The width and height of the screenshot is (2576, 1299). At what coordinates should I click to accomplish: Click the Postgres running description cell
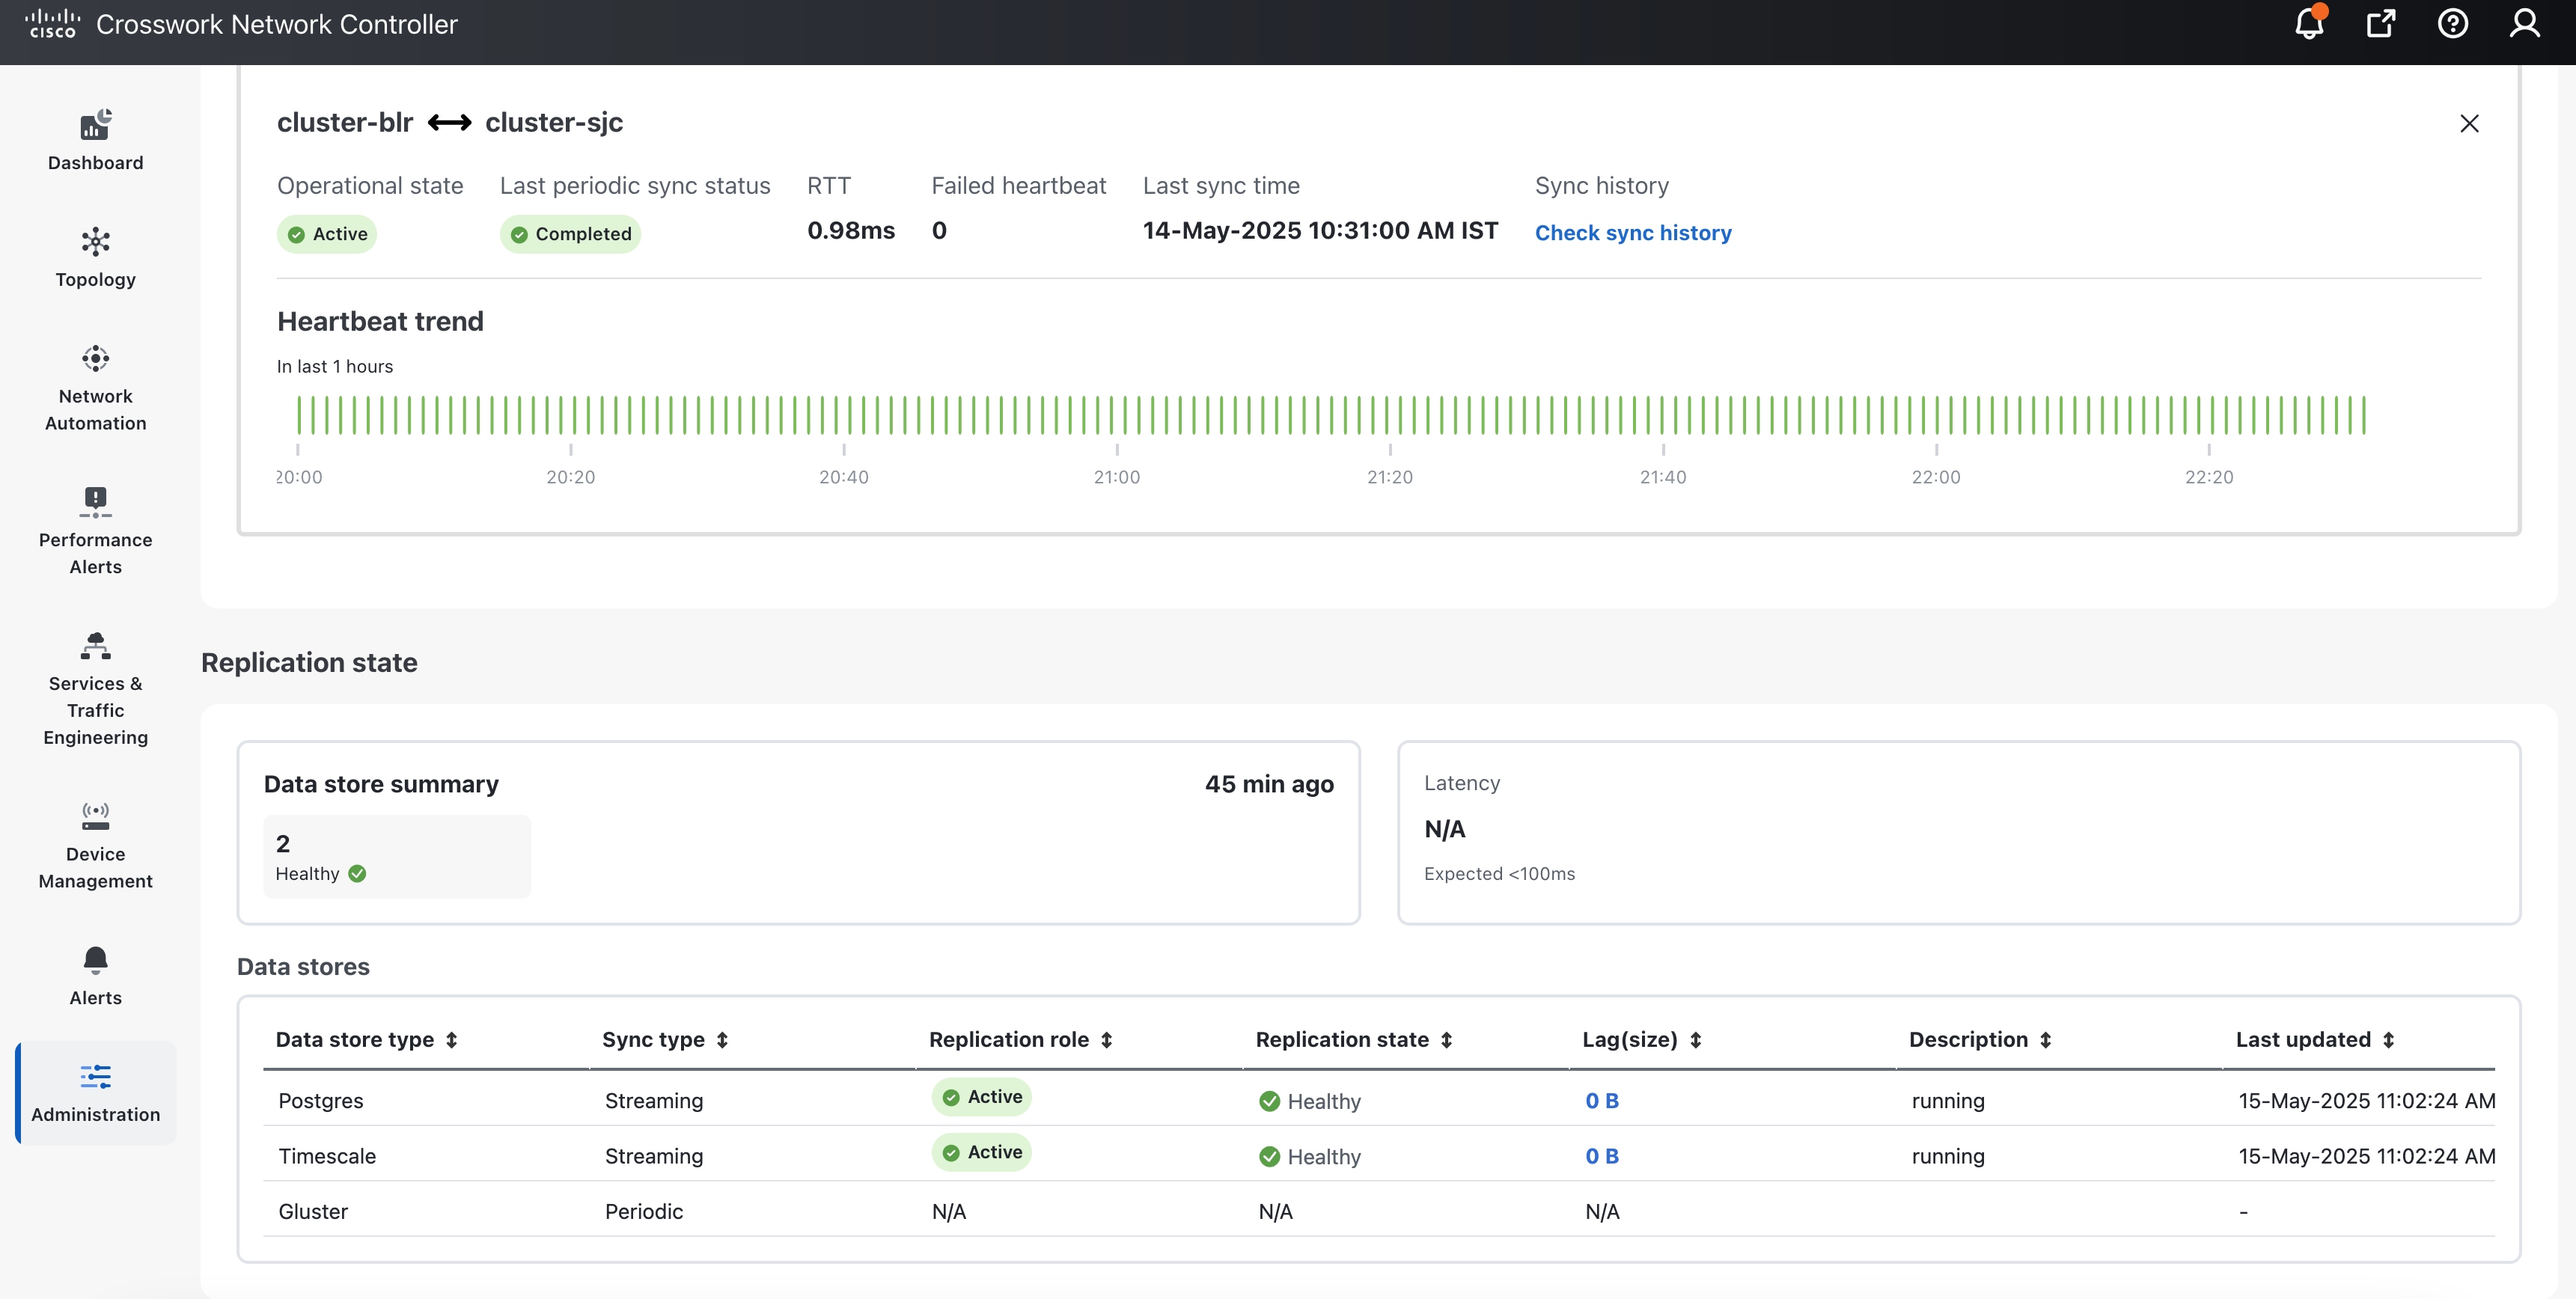tap(1948, 1101)
